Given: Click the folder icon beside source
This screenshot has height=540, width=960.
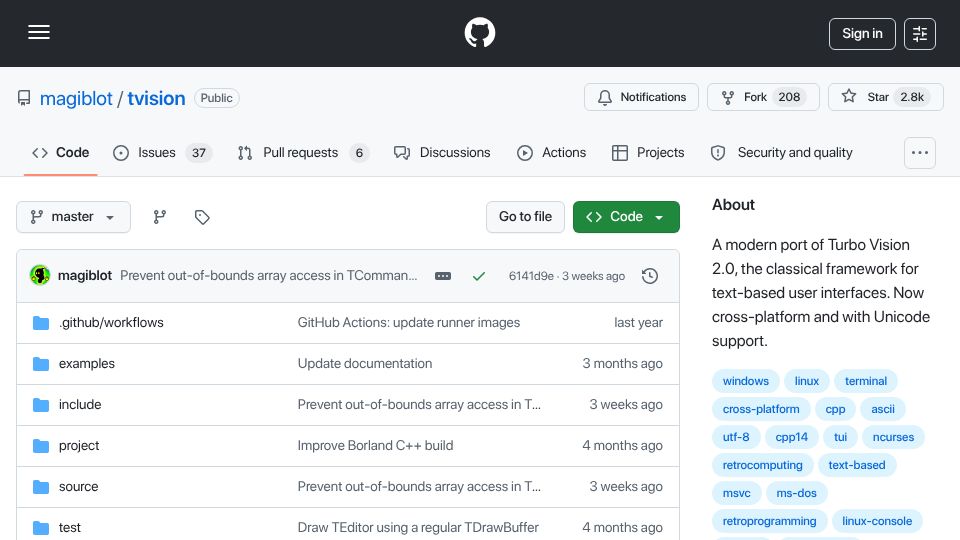Looking at the screenshot, I should [x=41, y=487].
